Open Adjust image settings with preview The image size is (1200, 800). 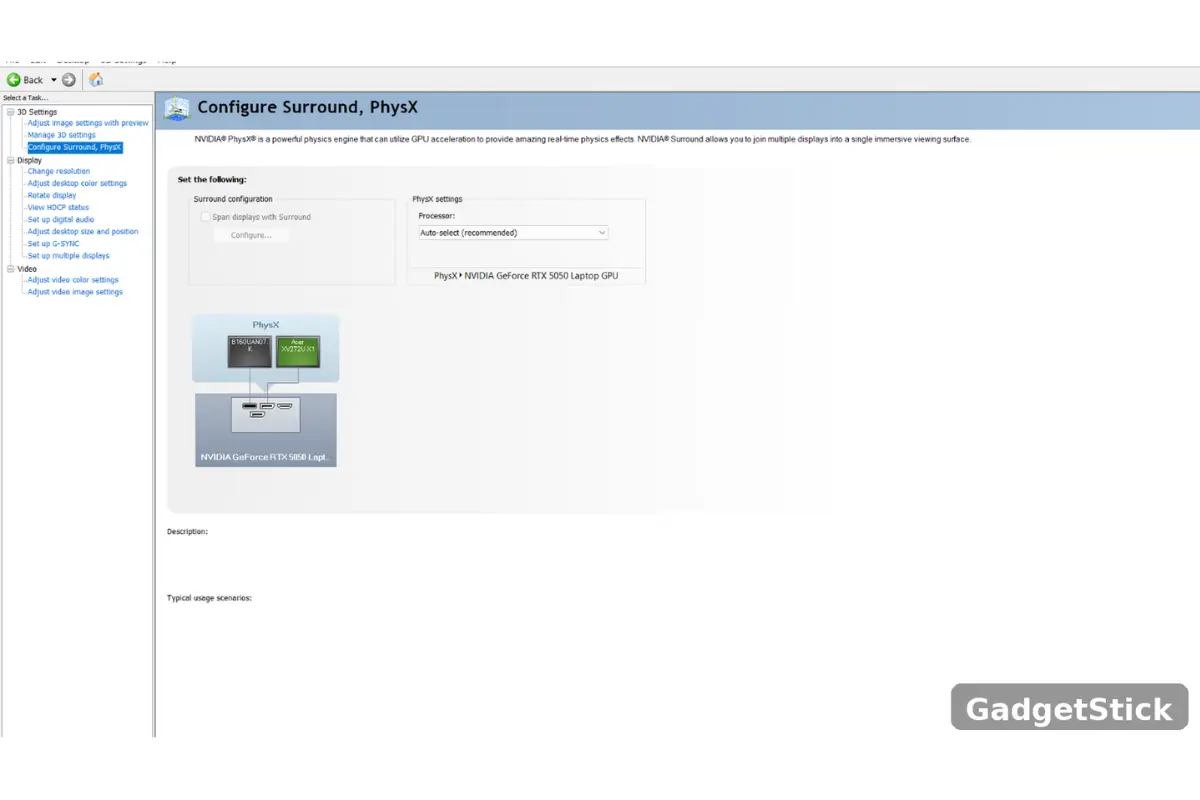[88, 123]
